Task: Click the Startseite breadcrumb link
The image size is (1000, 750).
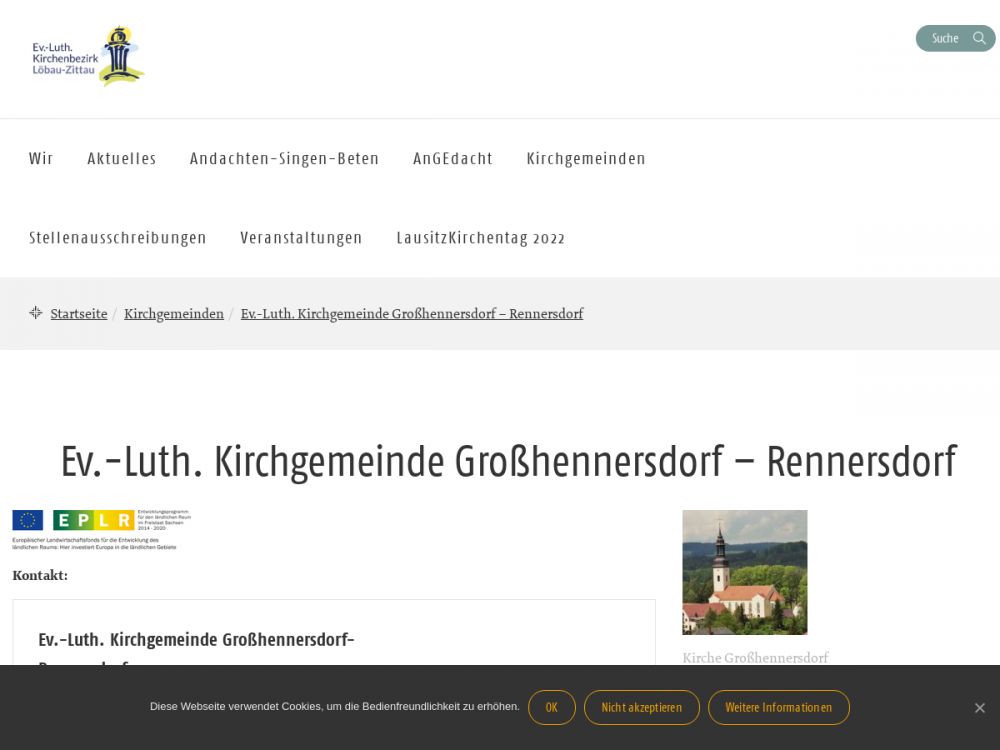Action: [79, 314]
